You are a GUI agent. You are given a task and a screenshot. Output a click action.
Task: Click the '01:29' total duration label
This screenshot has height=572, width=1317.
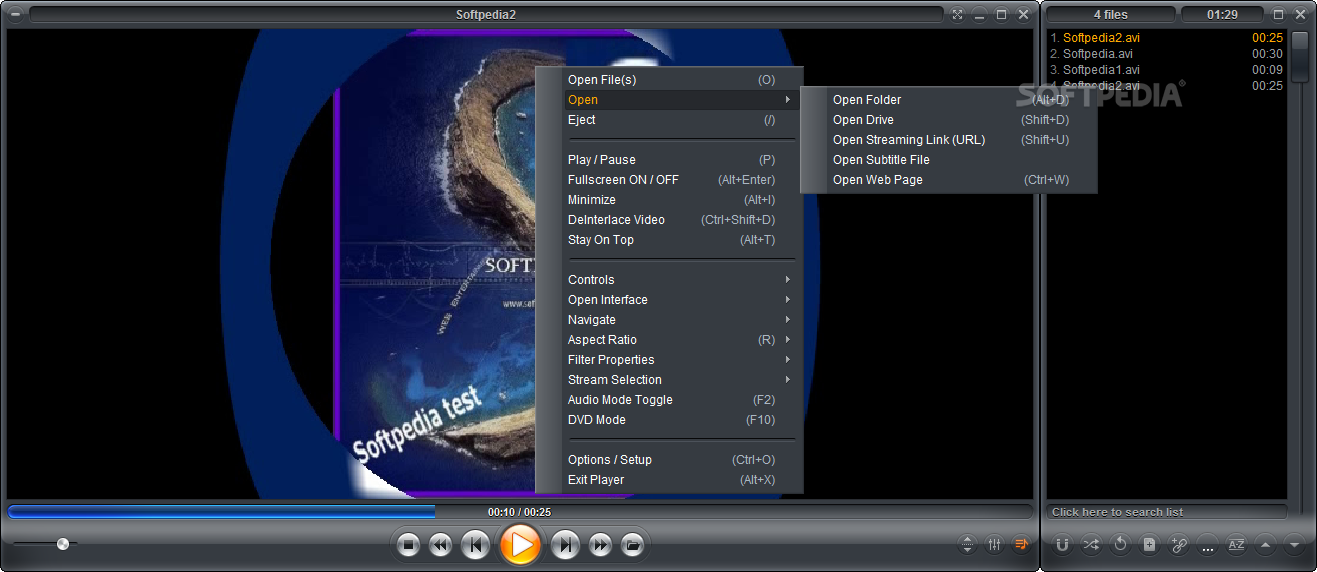(x=1222, y=15)
